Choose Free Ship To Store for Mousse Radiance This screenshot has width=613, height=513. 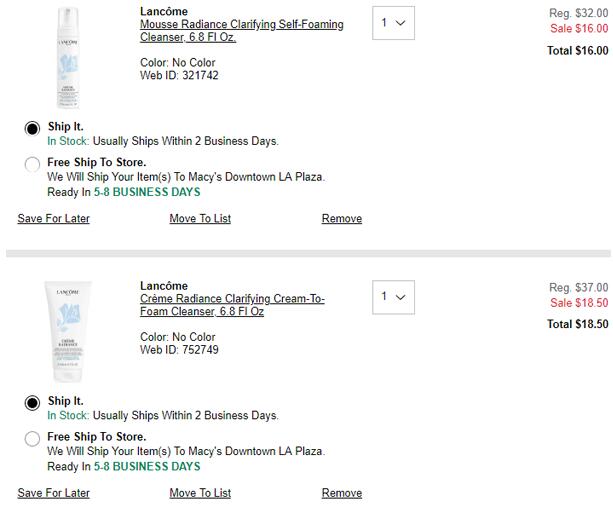tap(32, 164)
